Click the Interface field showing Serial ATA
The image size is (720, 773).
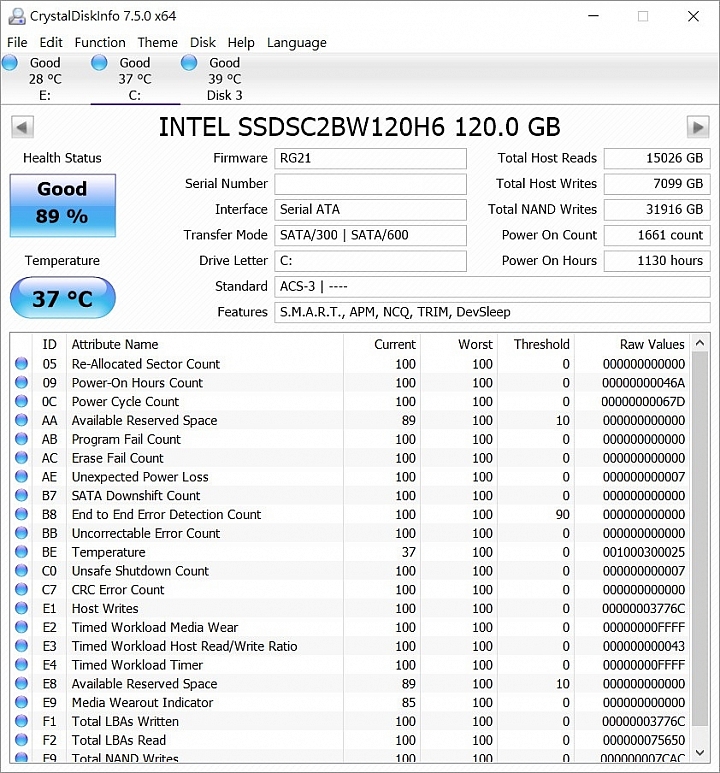click(370, 210)
